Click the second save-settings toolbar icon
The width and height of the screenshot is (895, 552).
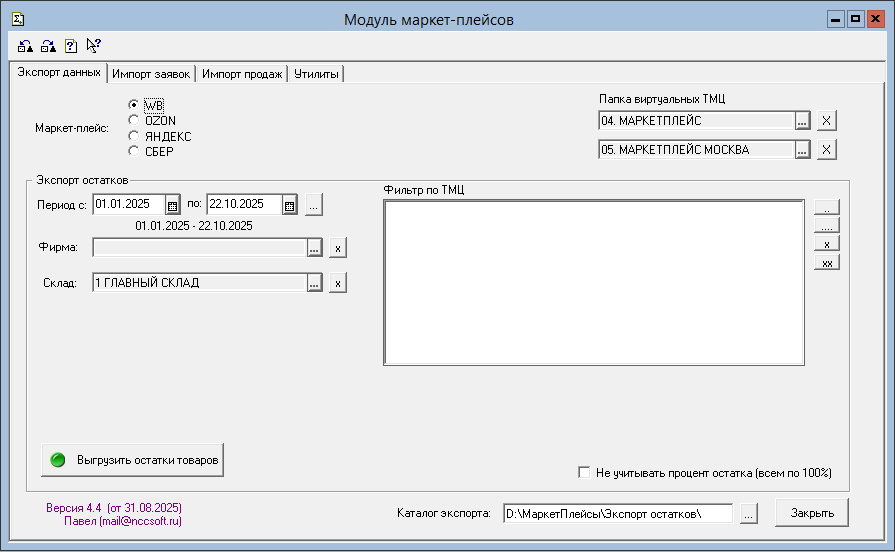pos(48,46)
